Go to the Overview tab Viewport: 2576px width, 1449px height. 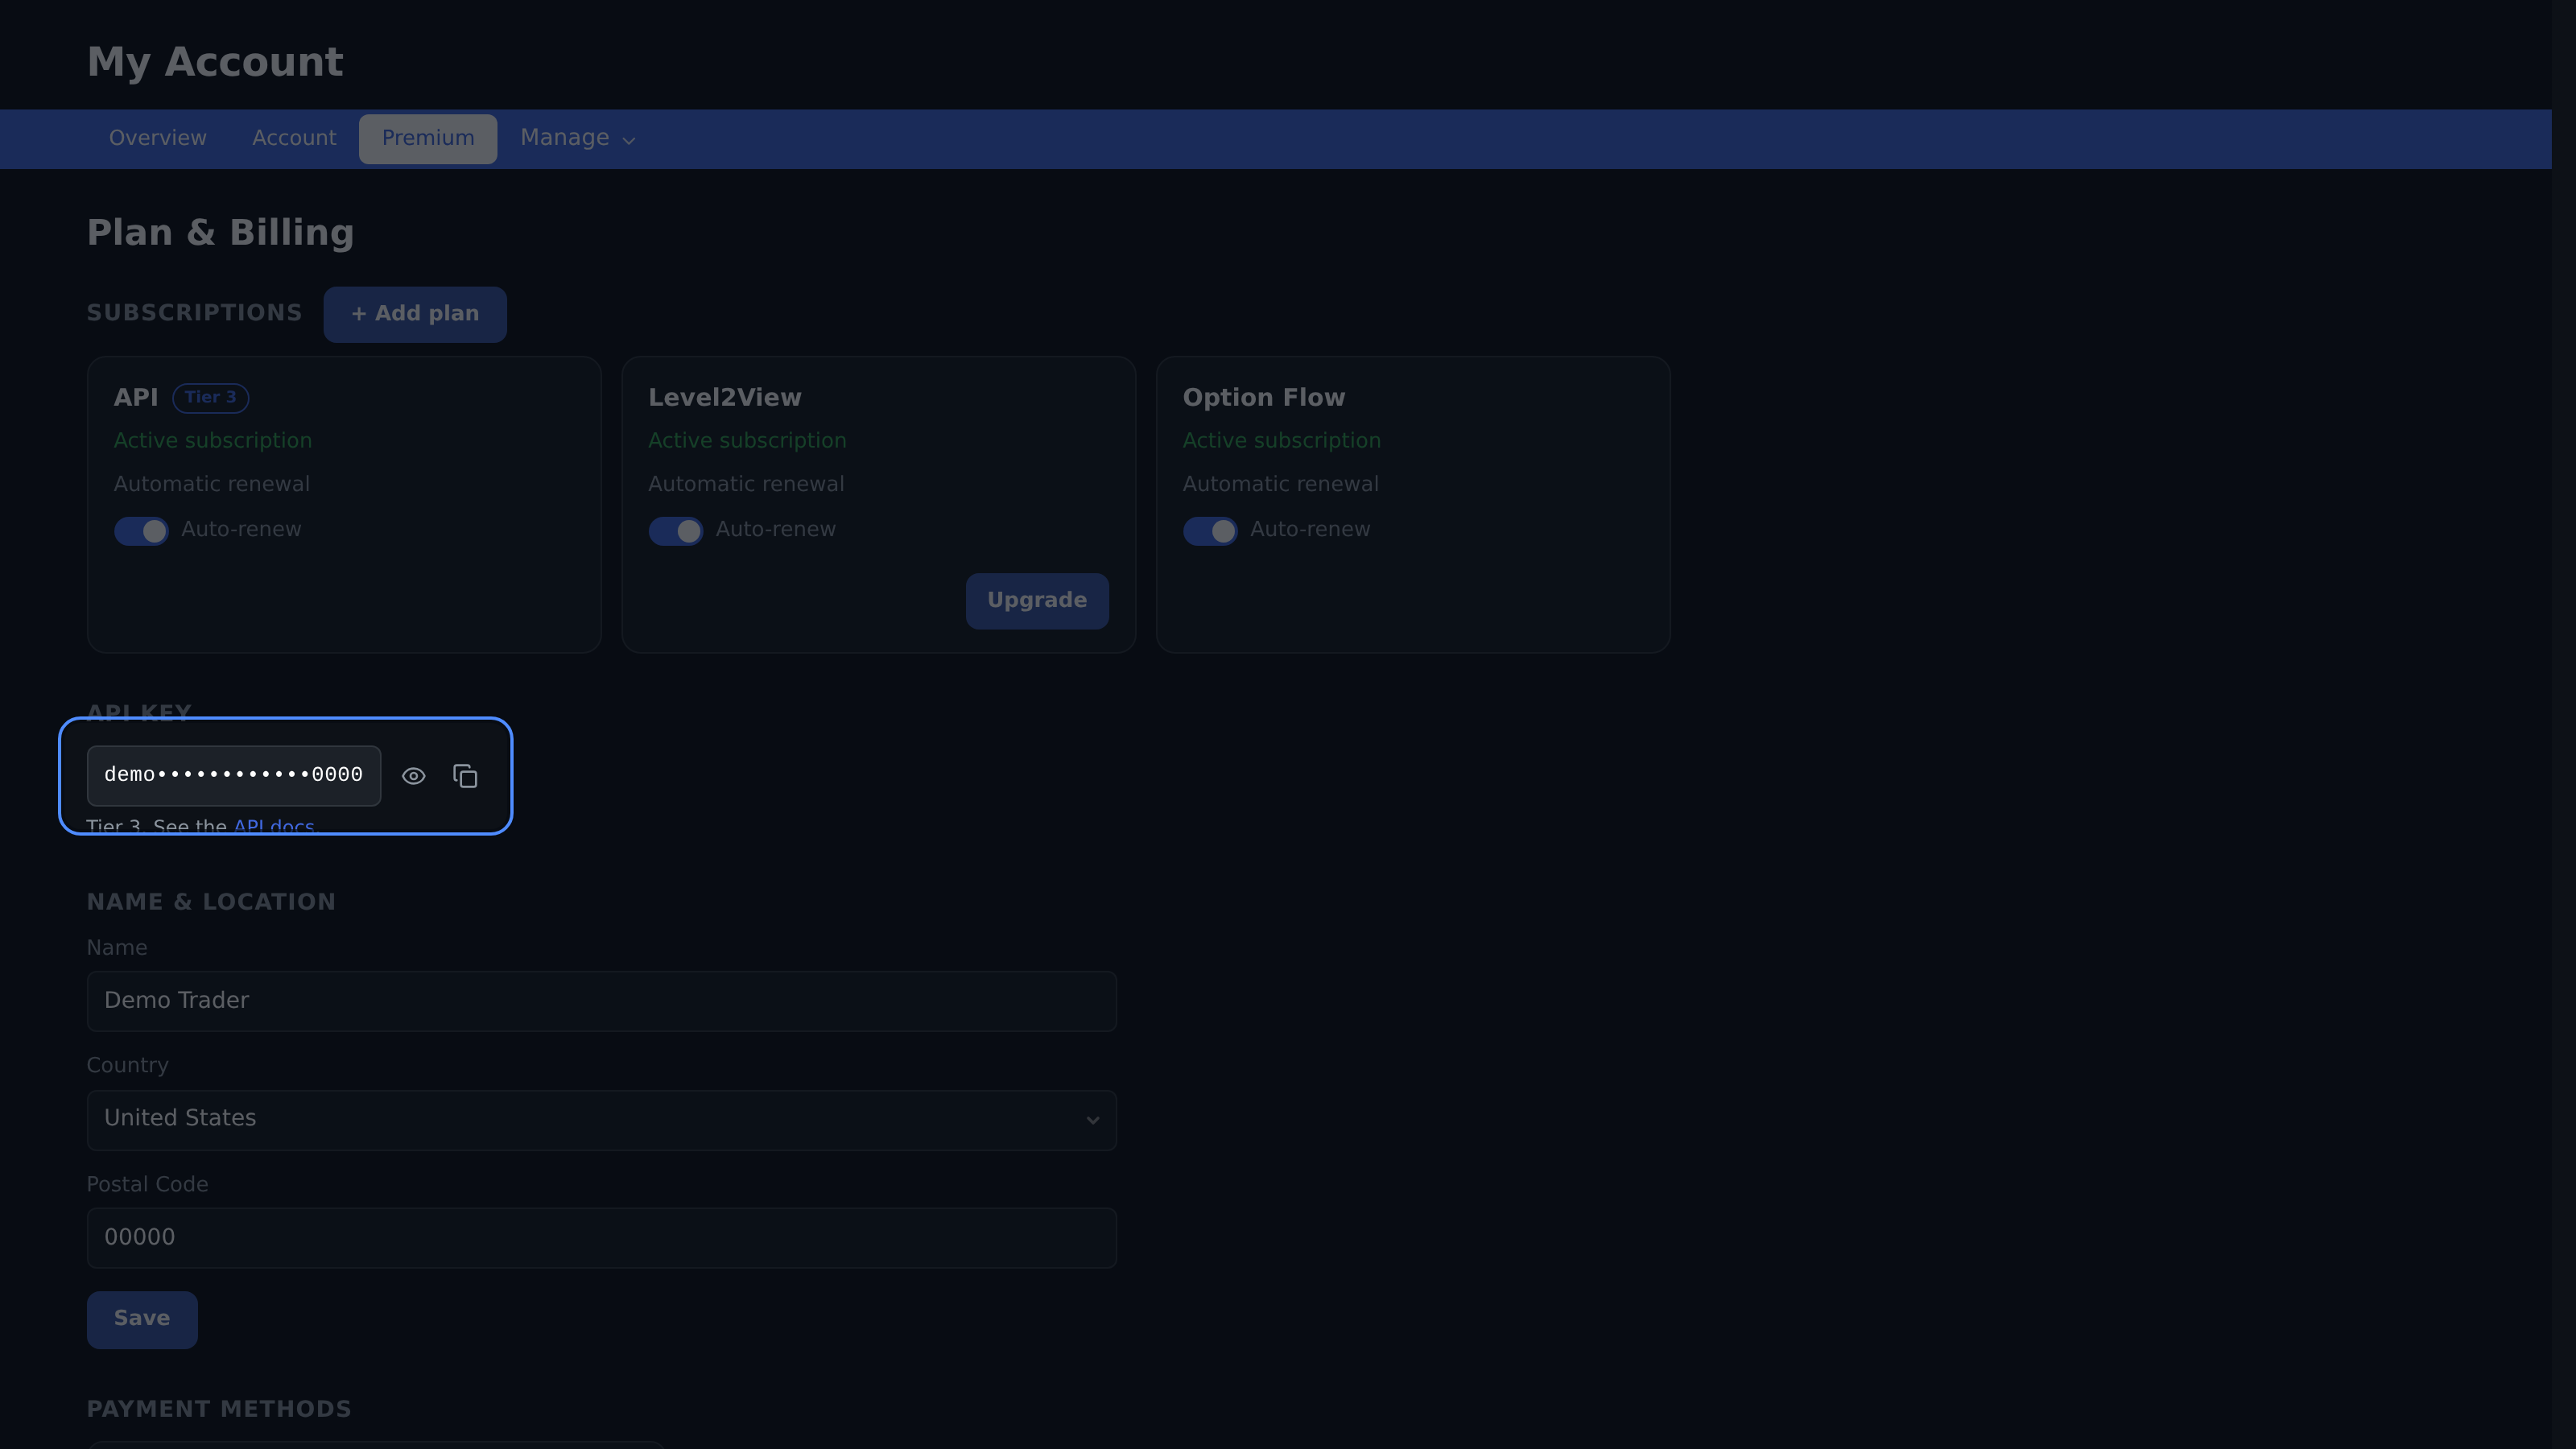coord(158,138)
